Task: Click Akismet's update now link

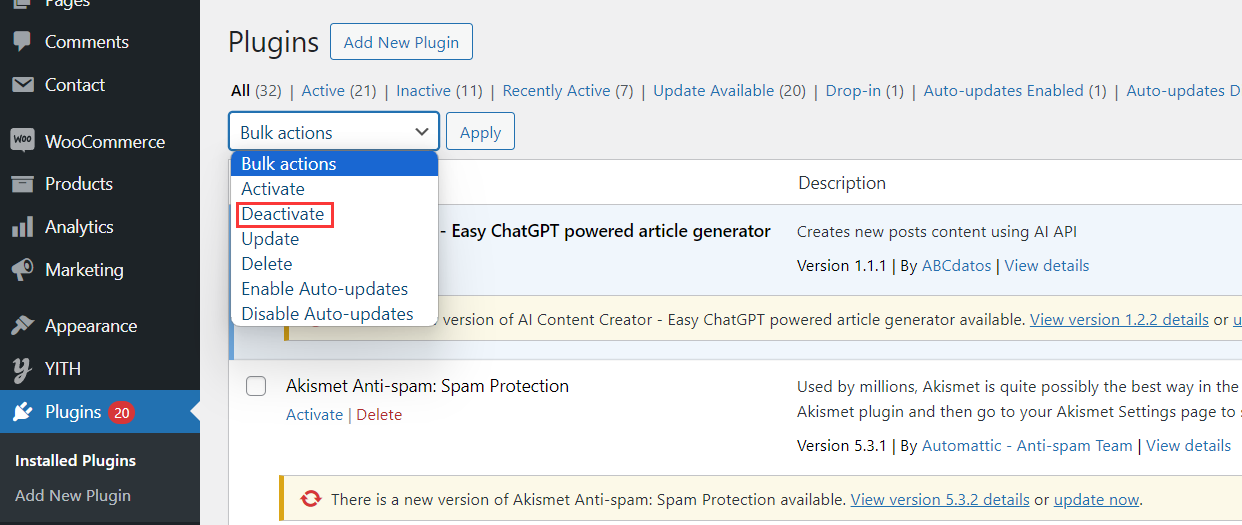Action: [x=1096, y=499]
